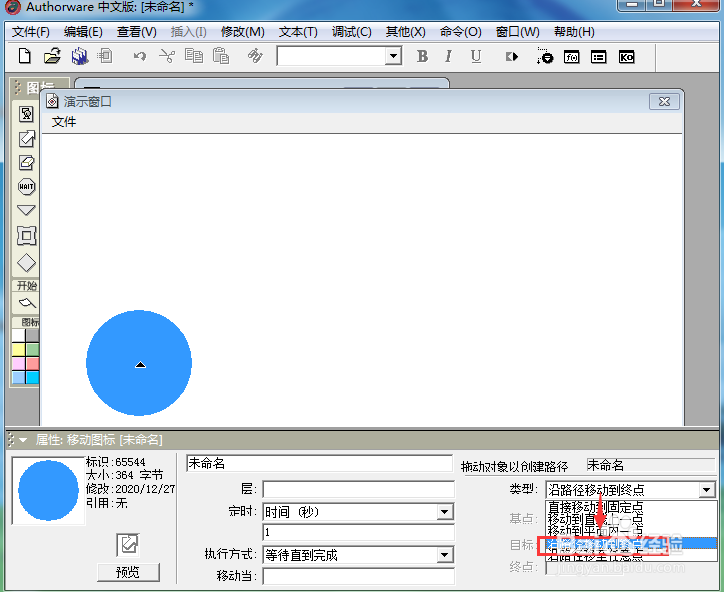Screen dimensions: 724x592
Task: Choose highlighted 沿路径移动到终点 option
Action: point(631,544)
